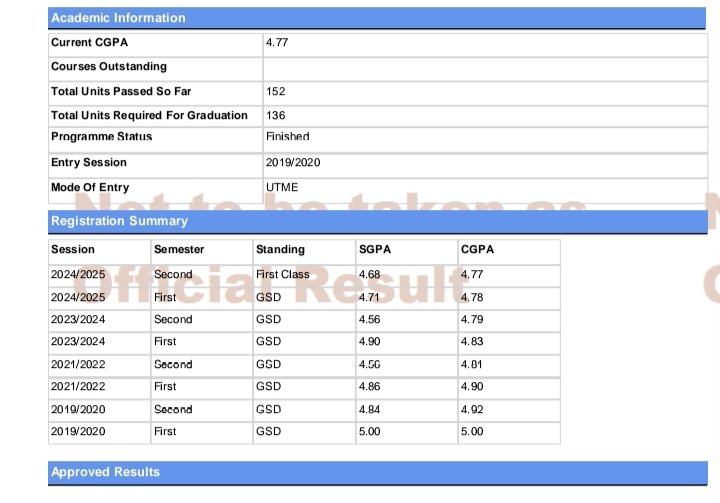Select the UTME mode of entry value

282,187
